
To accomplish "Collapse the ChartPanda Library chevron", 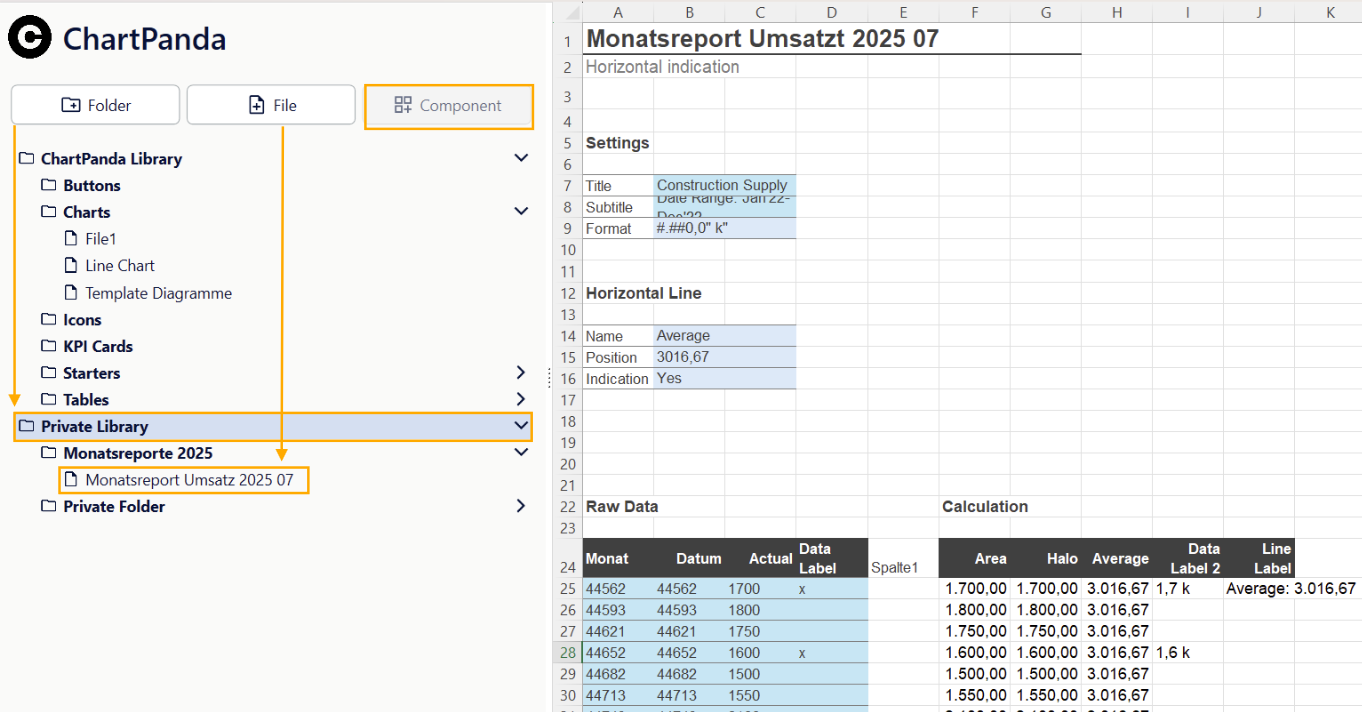I will click(520, 158).
